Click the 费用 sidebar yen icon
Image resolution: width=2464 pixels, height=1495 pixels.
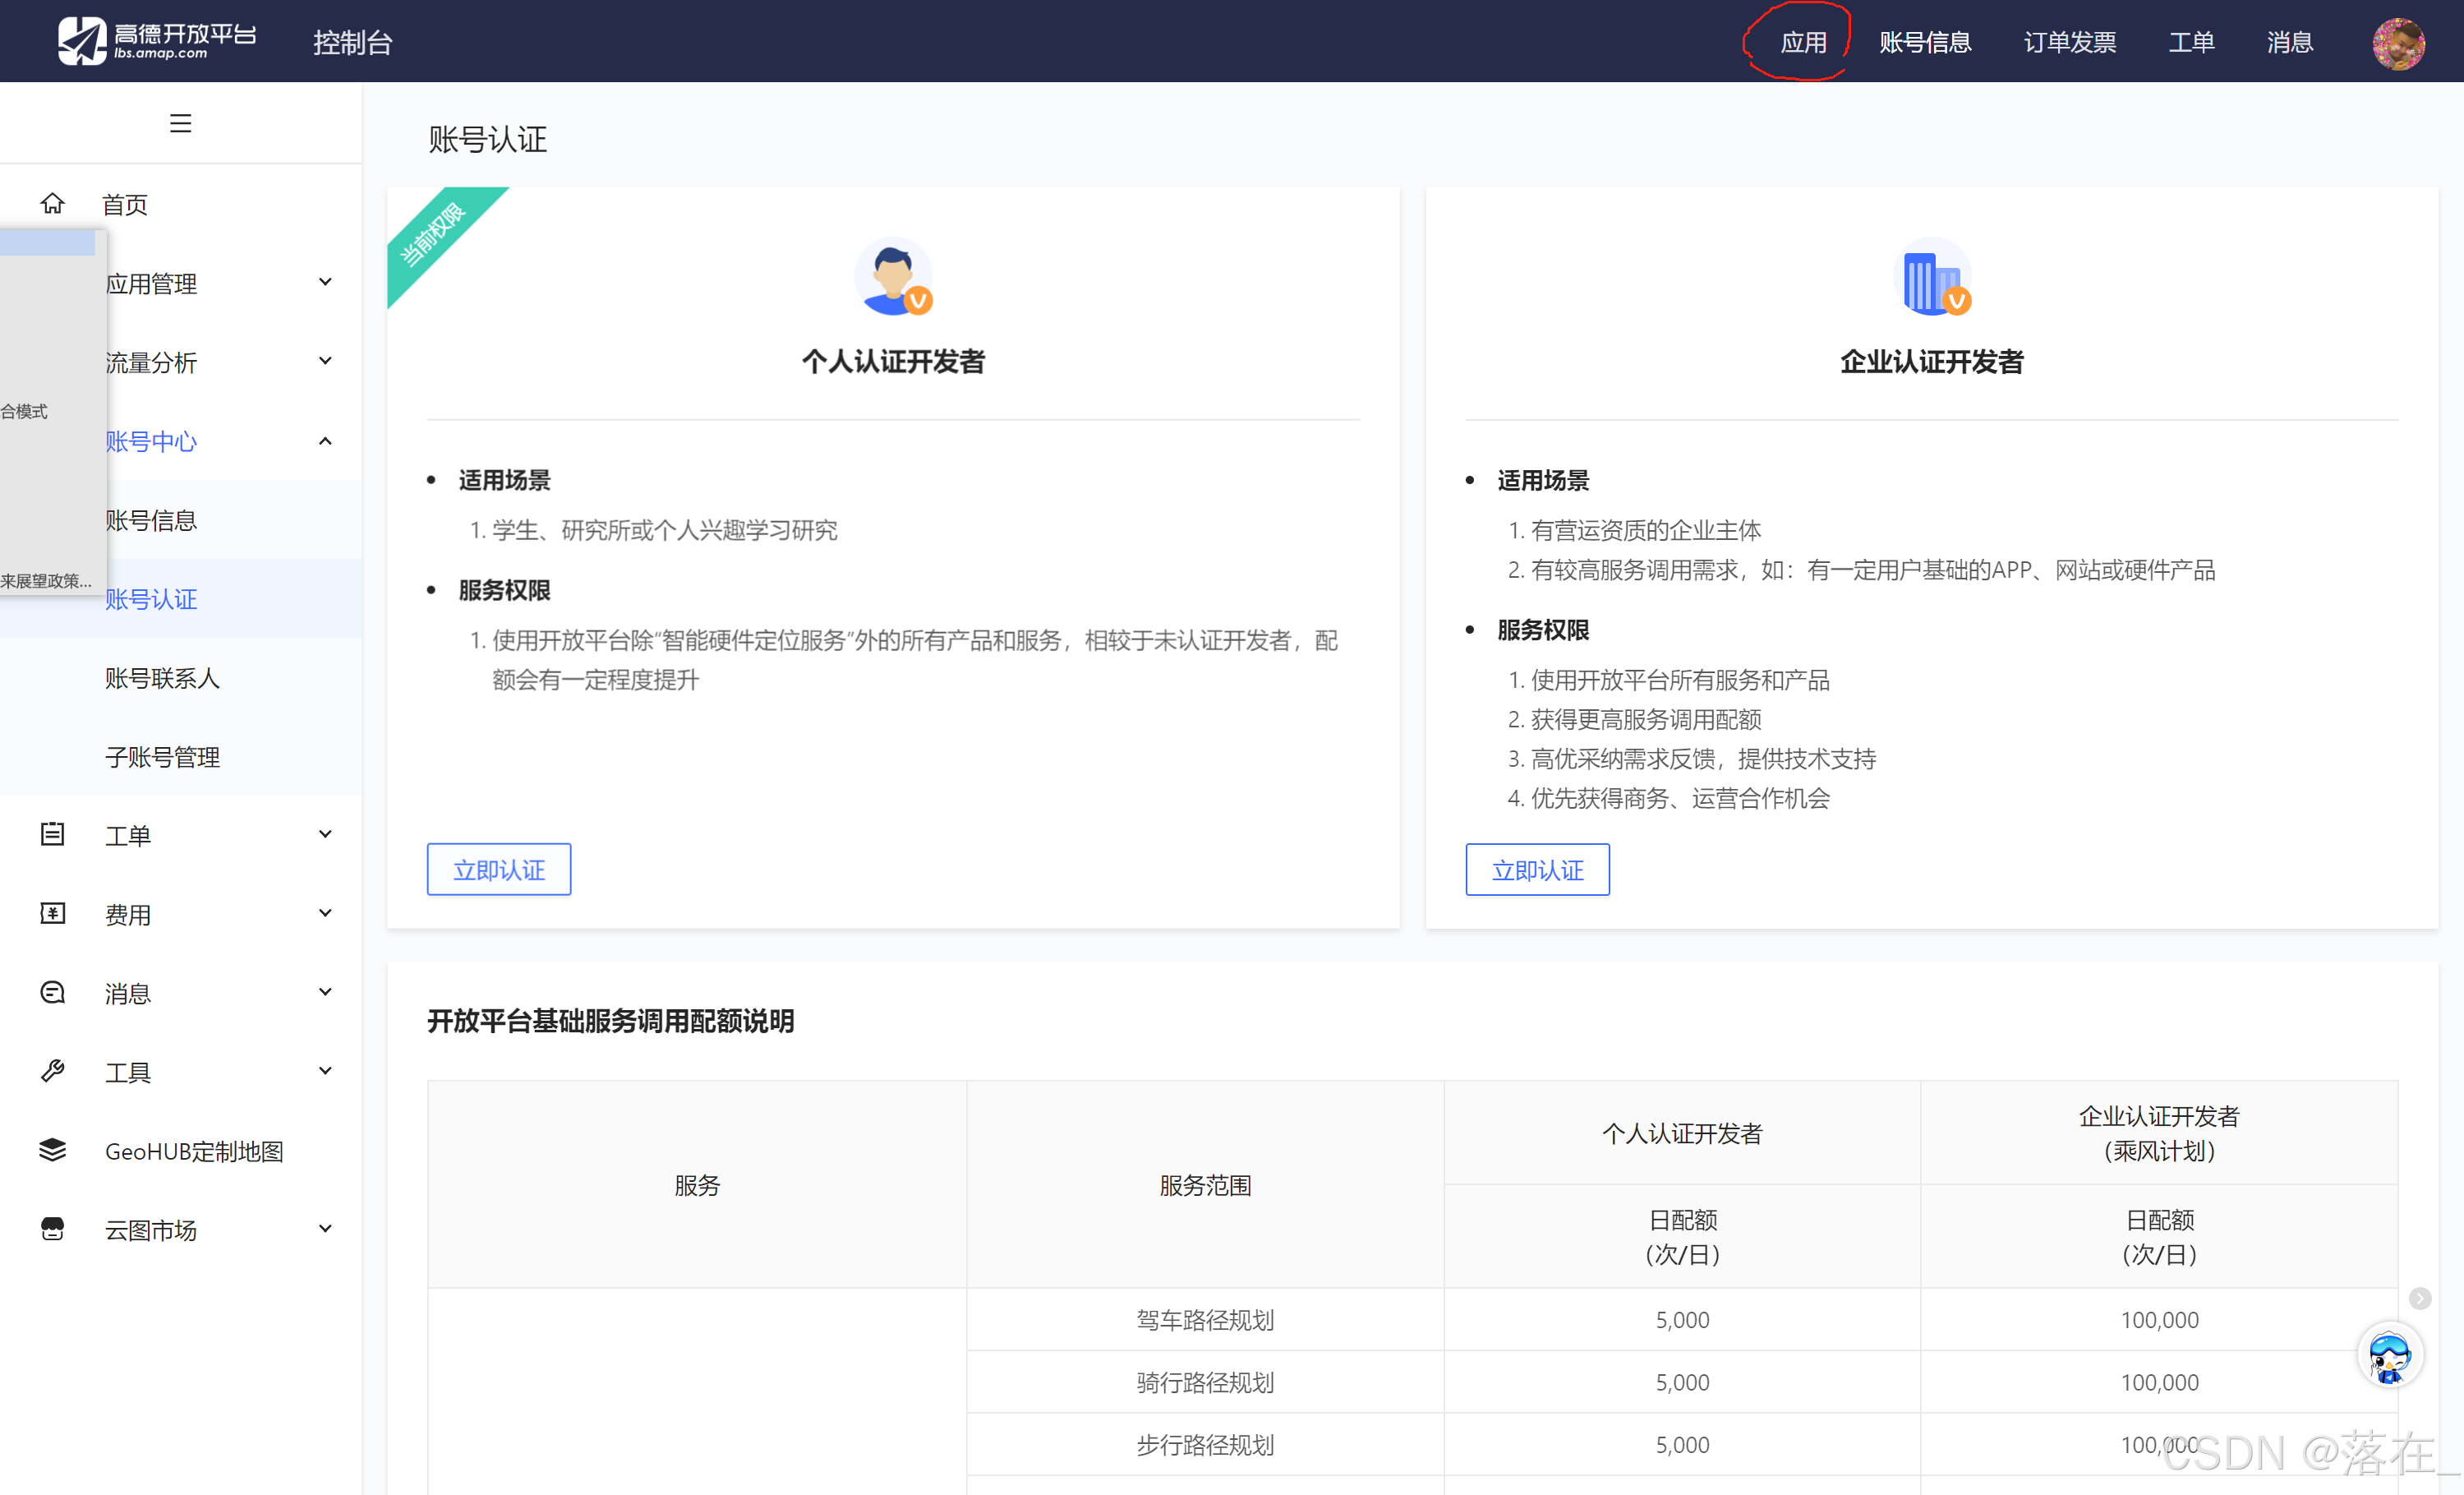coord(52,913)
